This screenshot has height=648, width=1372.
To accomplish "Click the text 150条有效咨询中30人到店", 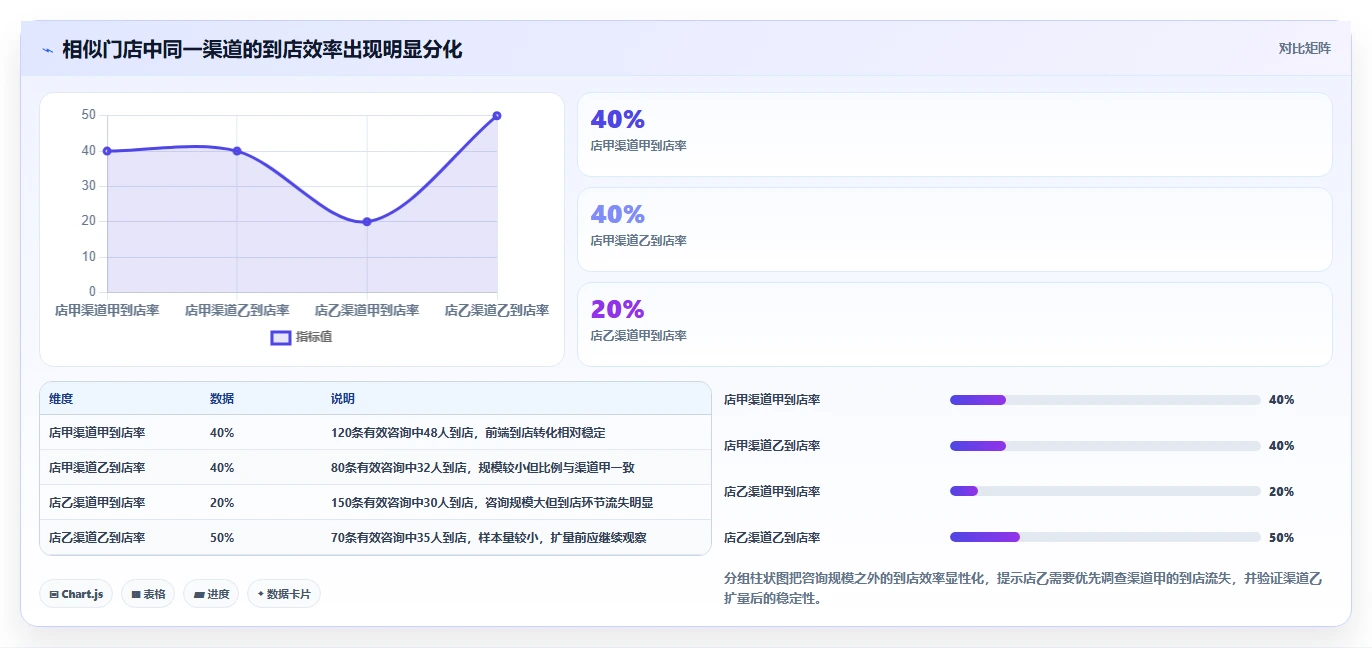I will click(x=401, y=503).
